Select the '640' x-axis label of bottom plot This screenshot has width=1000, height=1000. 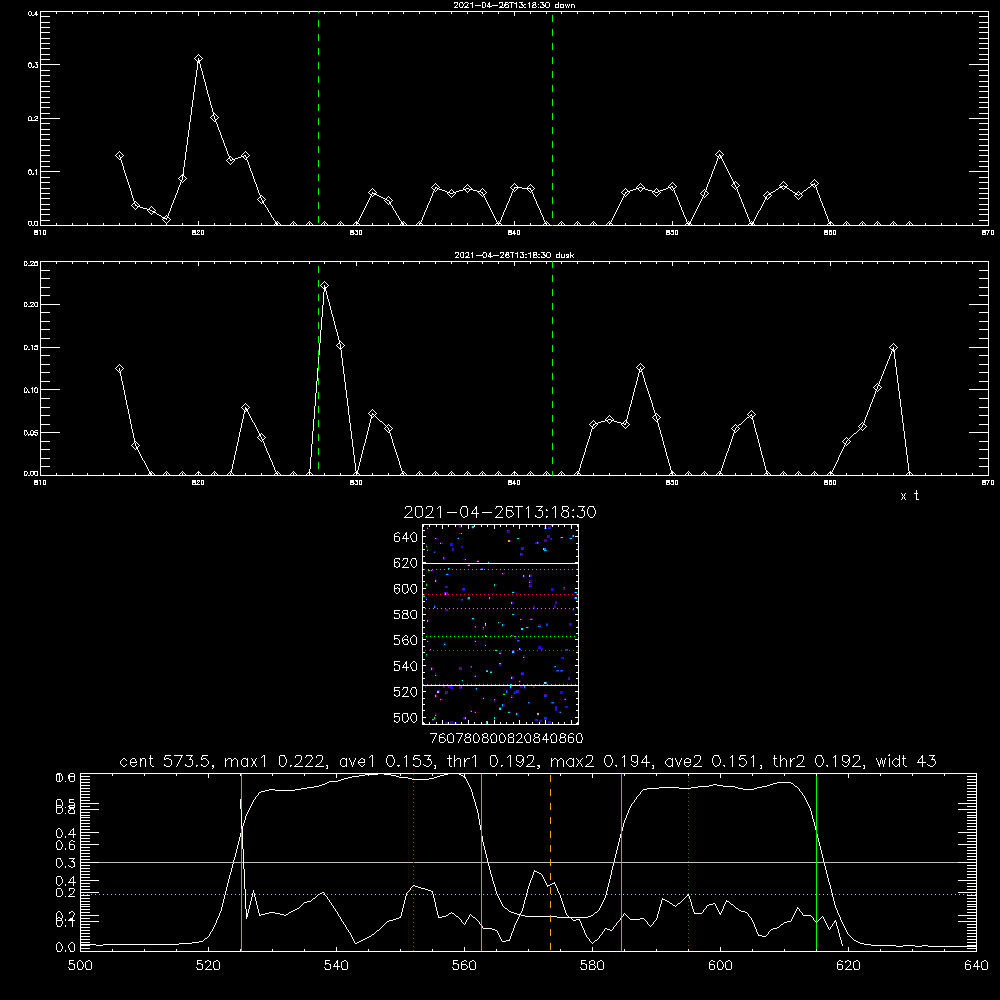pyautogui.click(x=976, y=966)
